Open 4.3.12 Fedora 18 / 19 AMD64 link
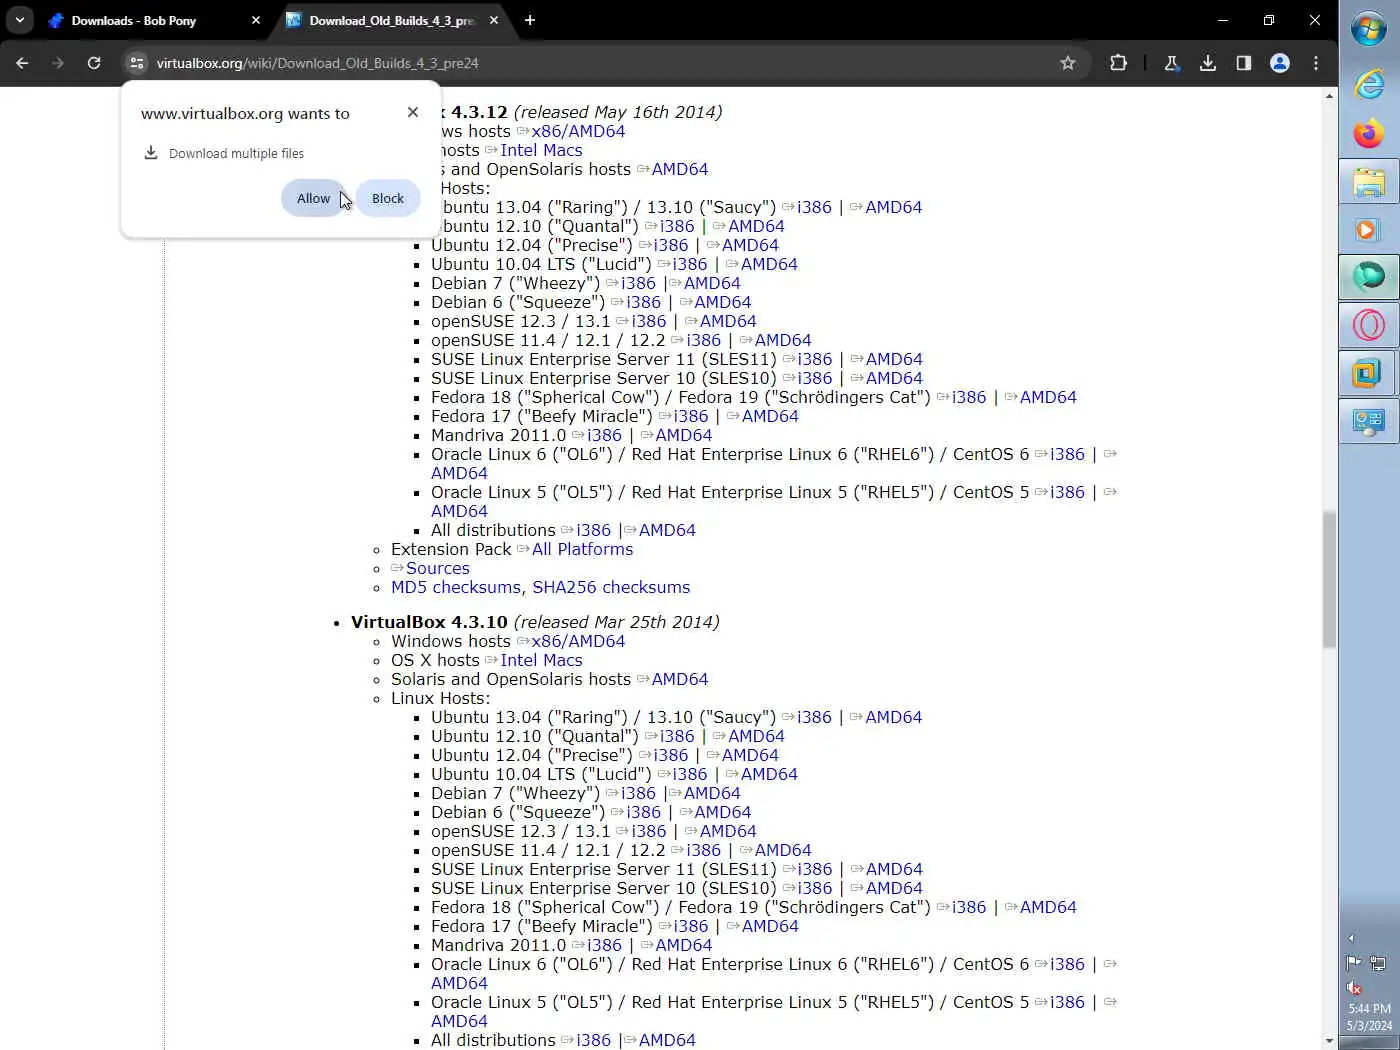 (1048, 397)
